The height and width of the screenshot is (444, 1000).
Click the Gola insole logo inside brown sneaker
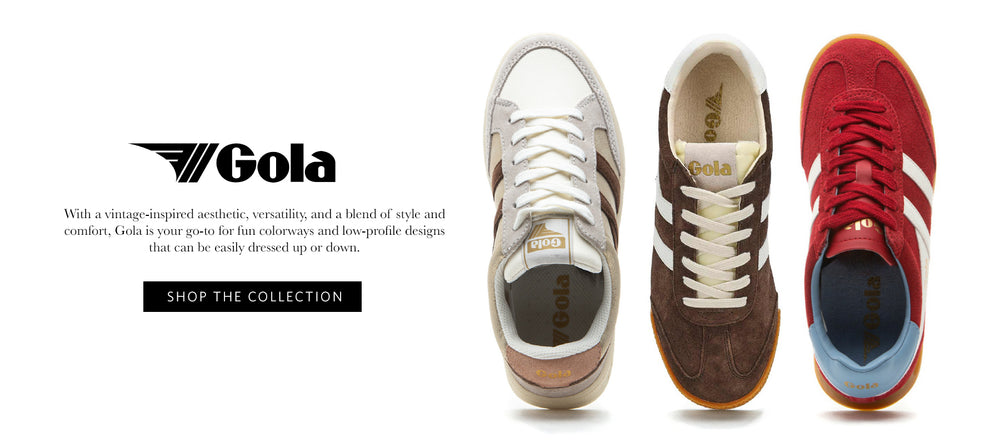[714, 113]
